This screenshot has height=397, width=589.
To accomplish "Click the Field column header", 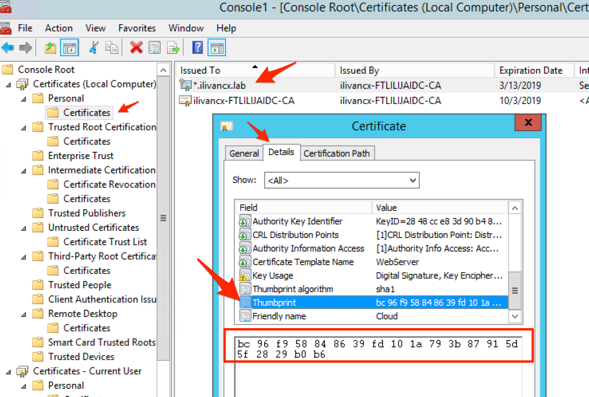I will [x=304, y=207].
